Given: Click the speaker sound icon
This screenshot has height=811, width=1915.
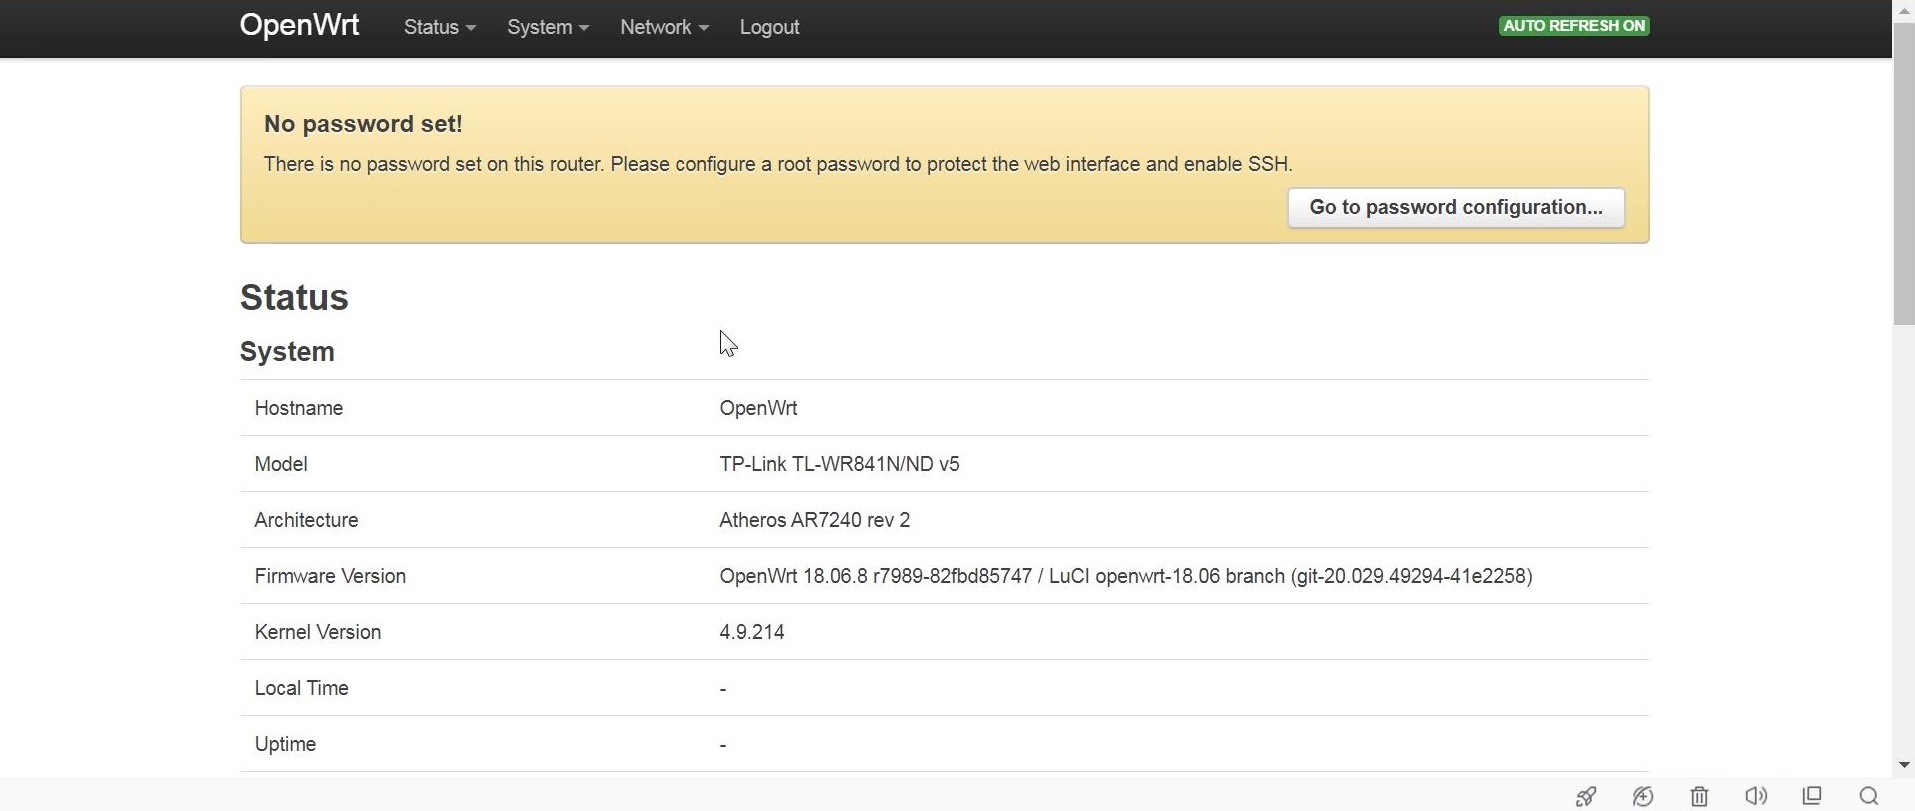Looking at the screenshot, I should pos(1756,796).
